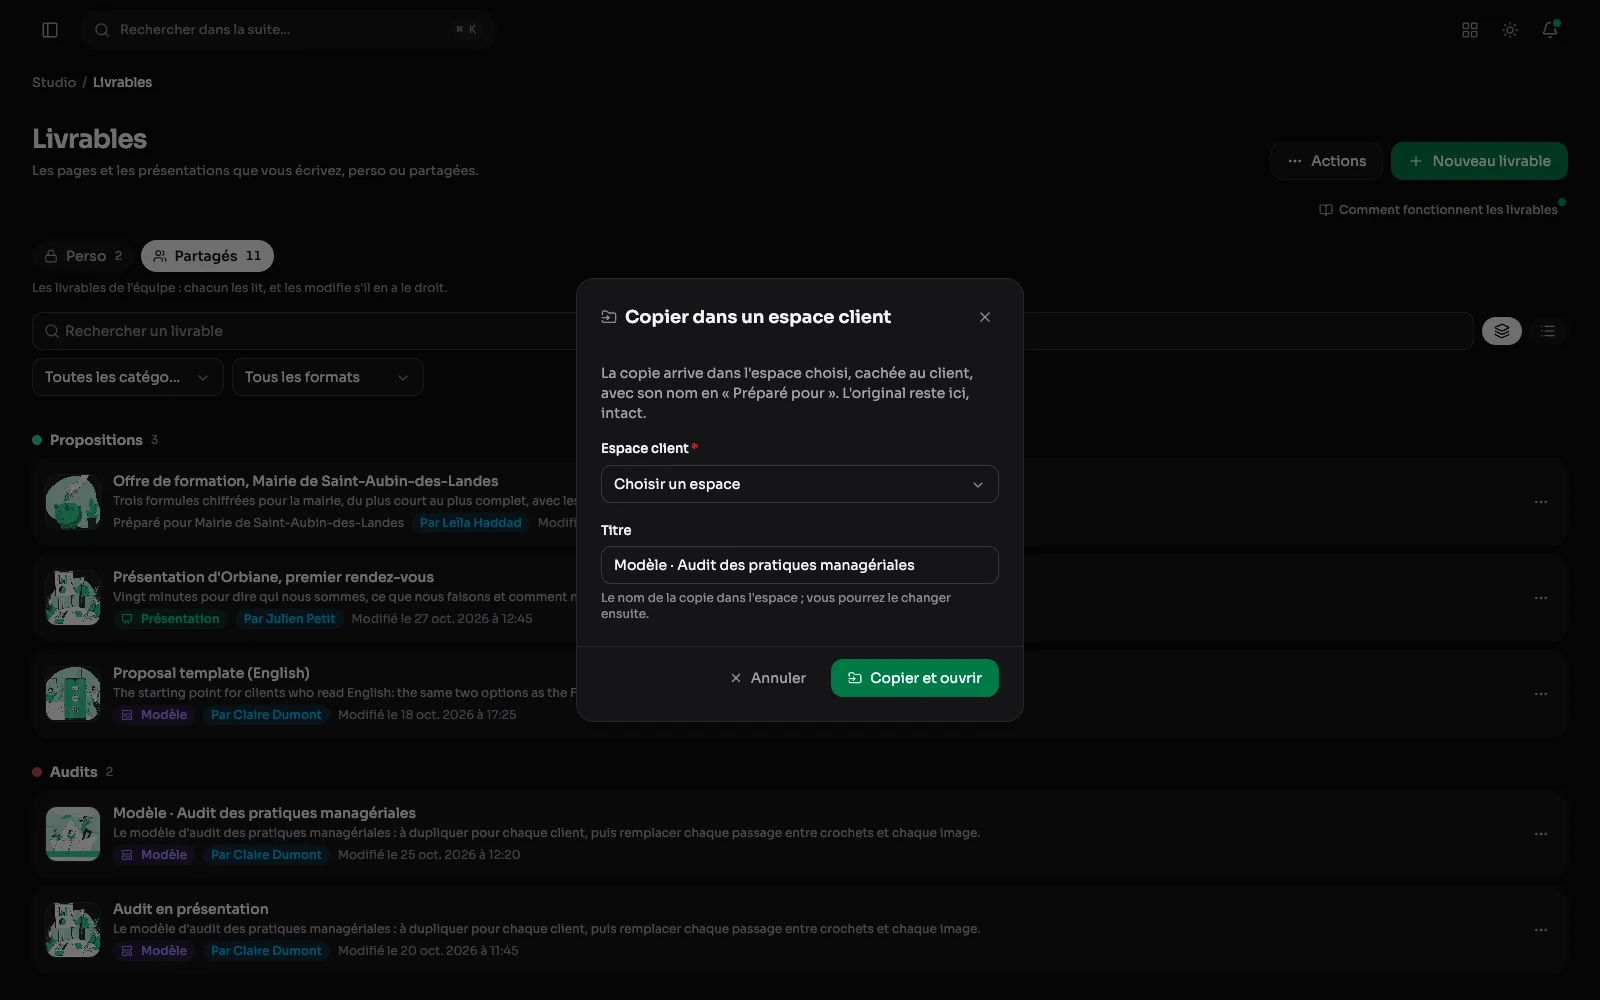The image size is (1600, 1000).
Task: Open Audit en présentation title
Action: click(x=191, y=909)
